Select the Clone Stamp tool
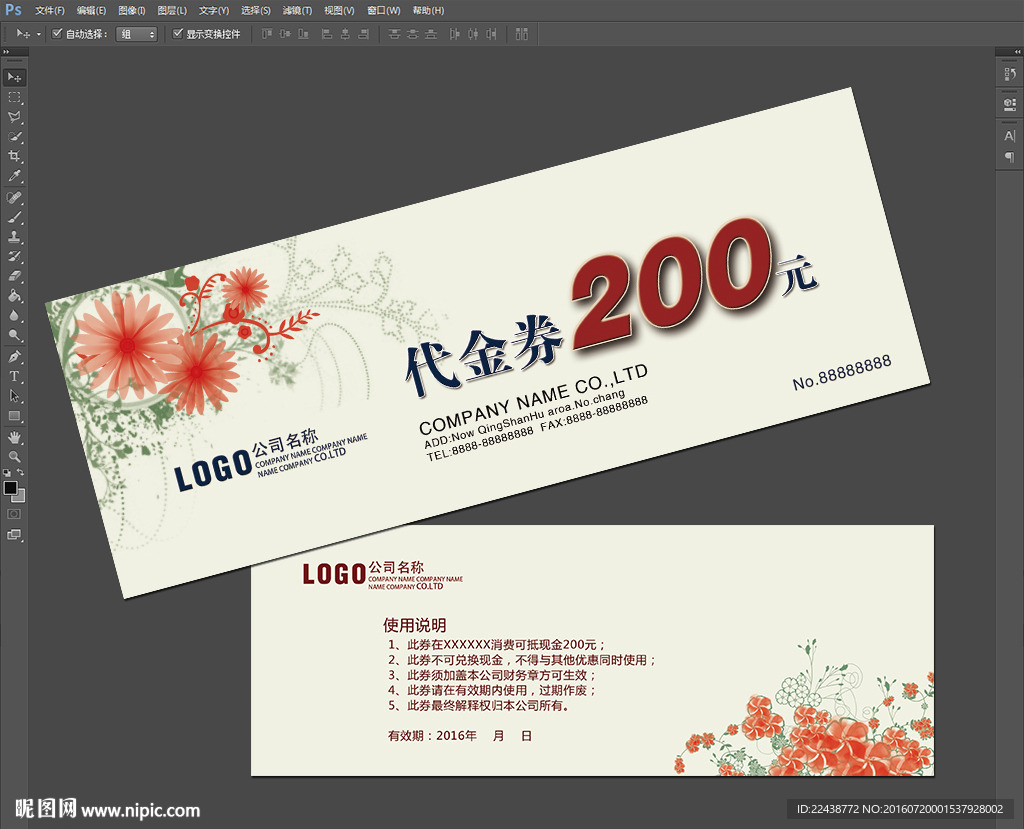1024x829 pixels. coord(14,236)
